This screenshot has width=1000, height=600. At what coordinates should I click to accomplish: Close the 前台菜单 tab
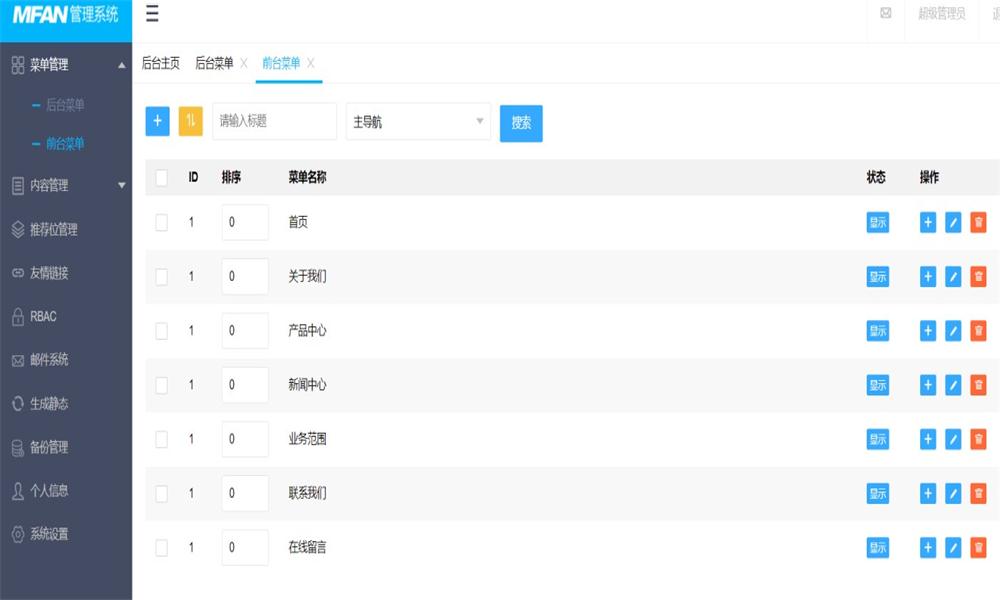pyautogui.click(x=311, y=63)
